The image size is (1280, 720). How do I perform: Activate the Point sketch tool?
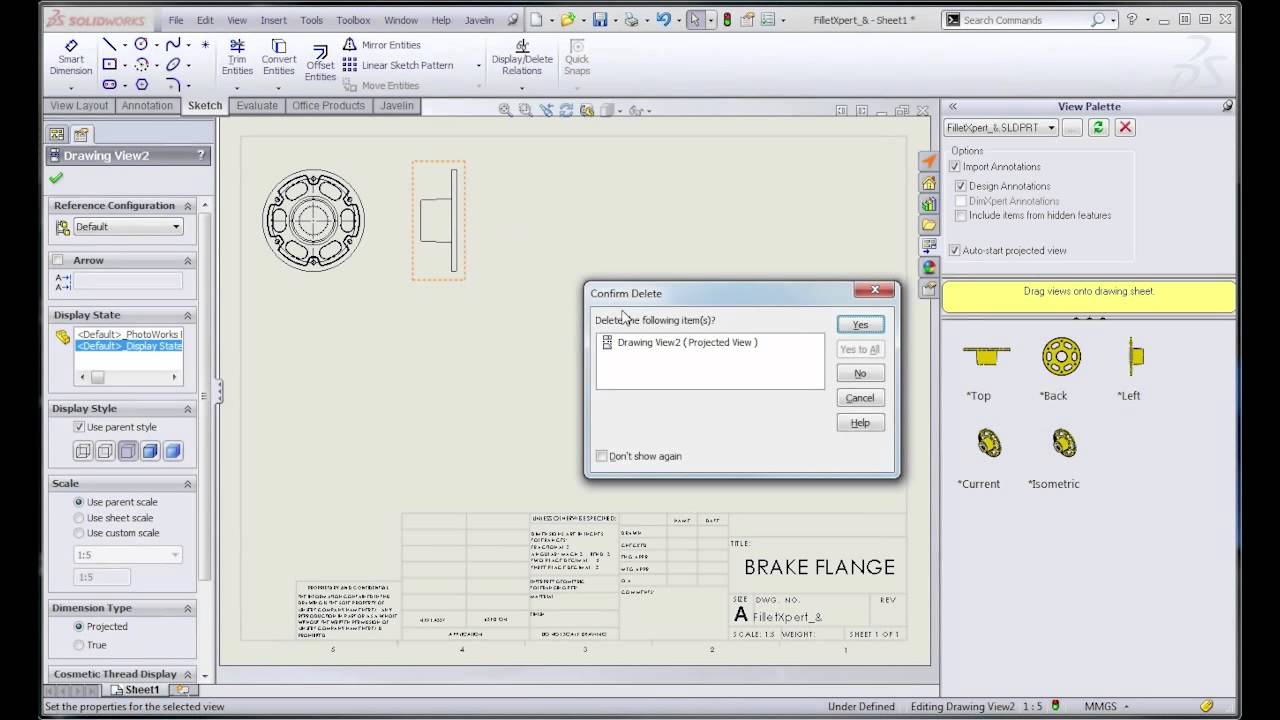click(x=205, y=45)
